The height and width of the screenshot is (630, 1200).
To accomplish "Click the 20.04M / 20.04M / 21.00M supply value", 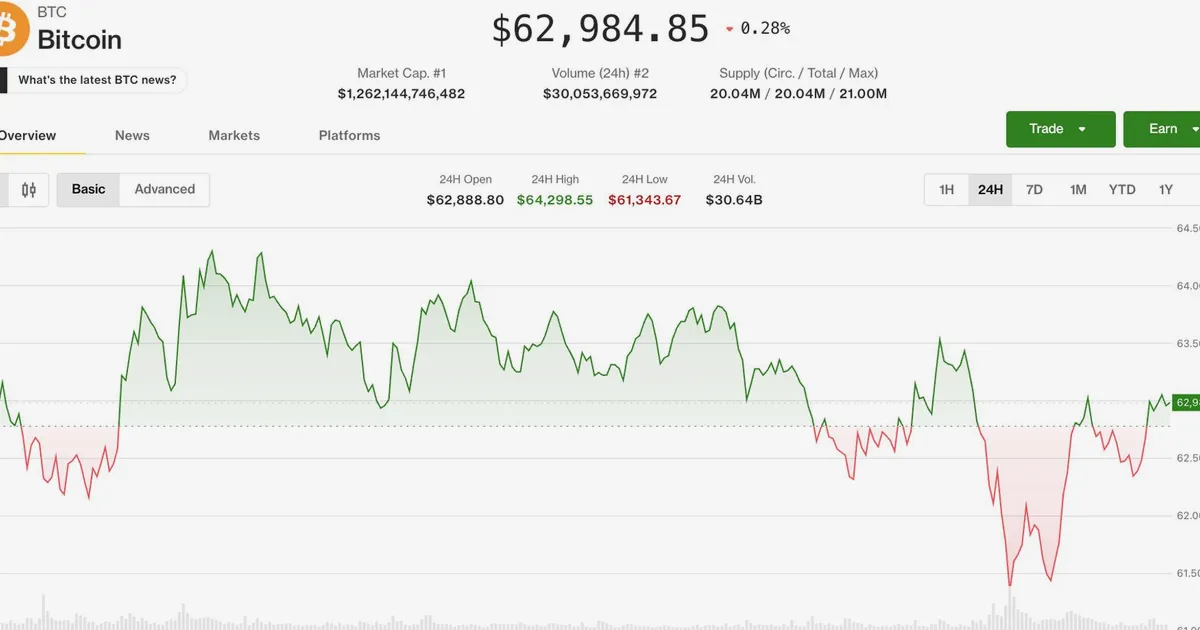I will click(x=799, y=94).
